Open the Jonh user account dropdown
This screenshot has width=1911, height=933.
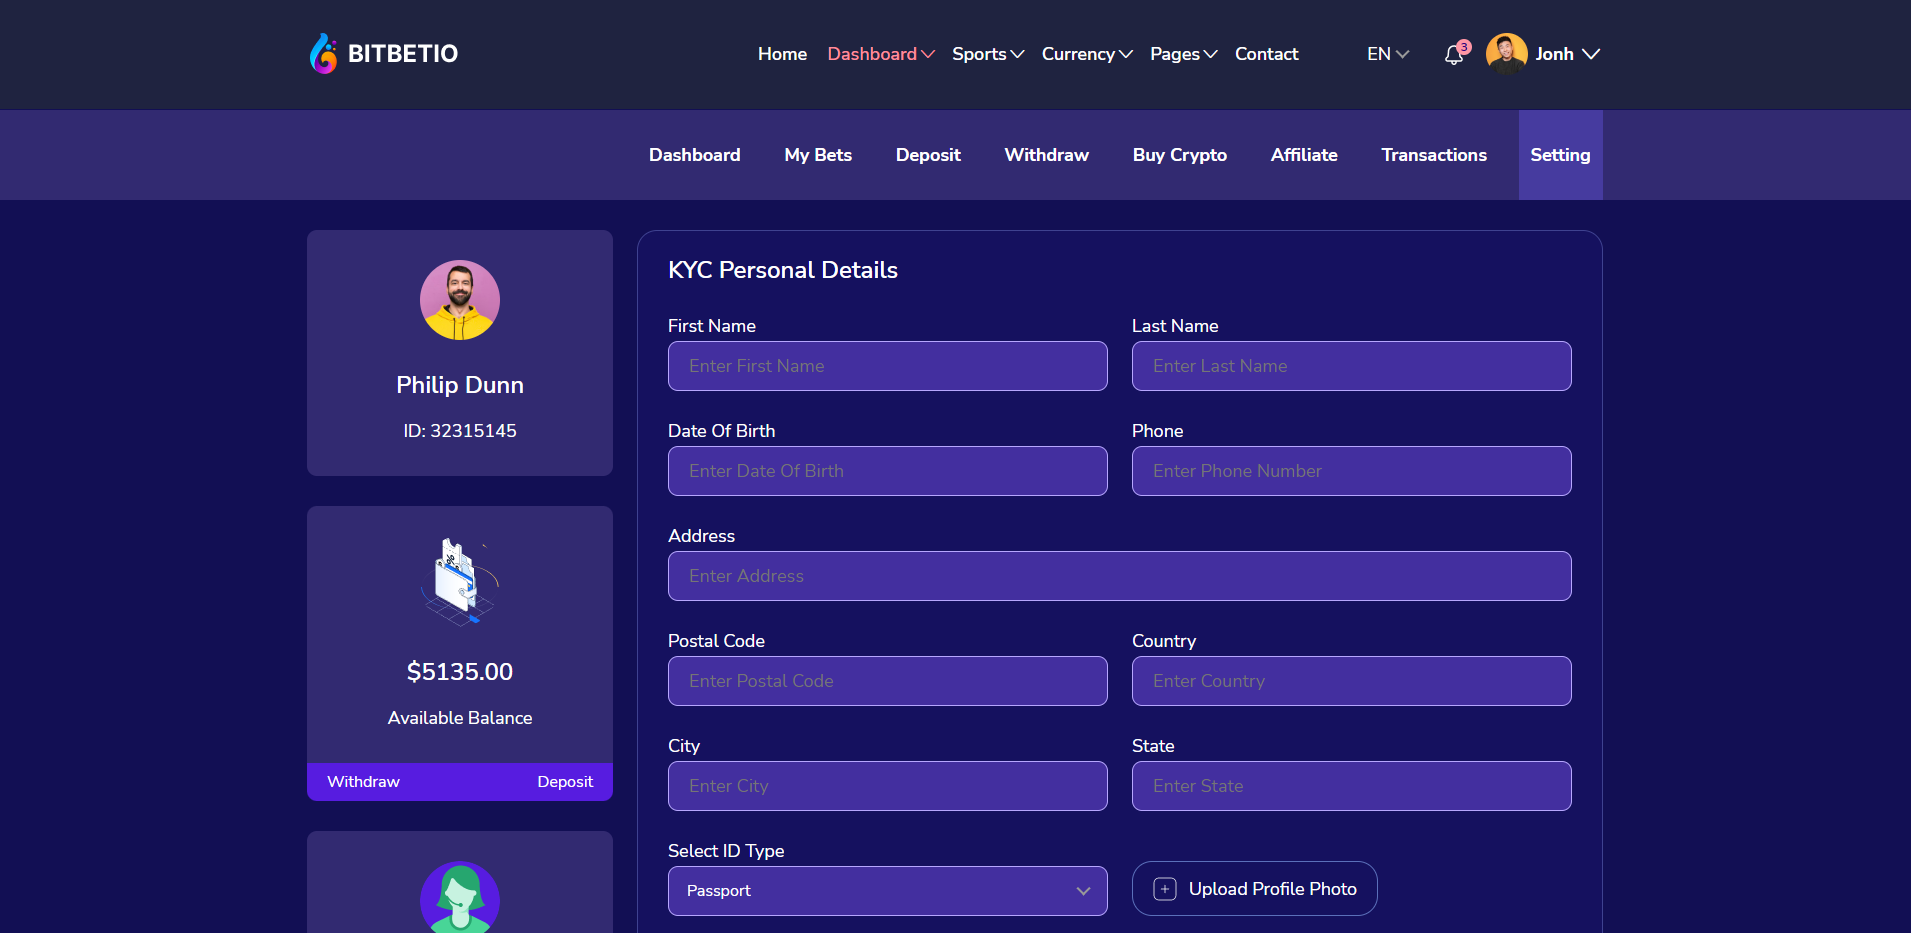(1567, 54)
